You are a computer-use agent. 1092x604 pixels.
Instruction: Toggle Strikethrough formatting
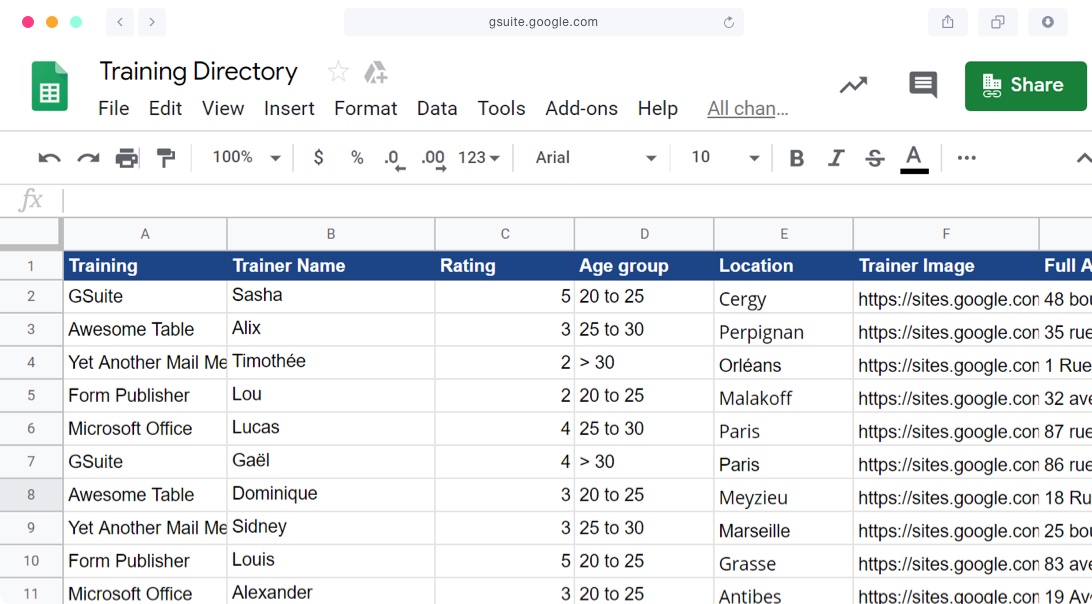point(875,158)
